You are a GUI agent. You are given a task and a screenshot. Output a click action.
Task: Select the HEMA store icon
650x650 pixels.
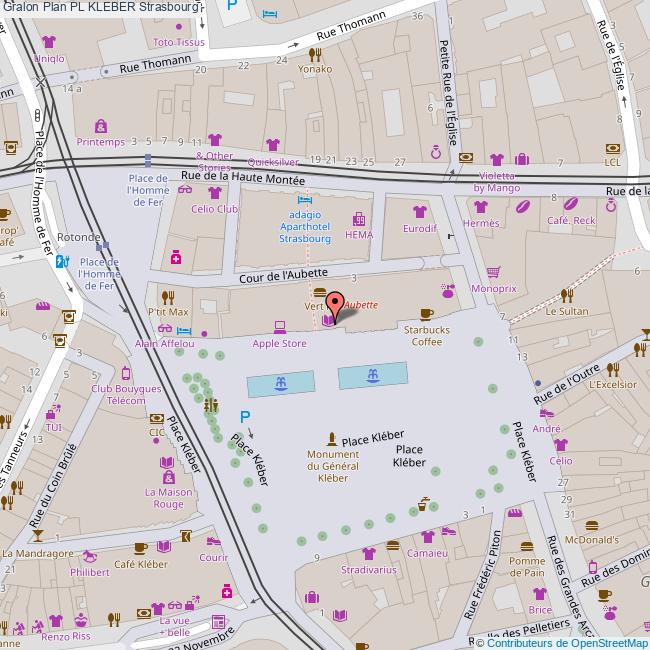pos(358,219)
